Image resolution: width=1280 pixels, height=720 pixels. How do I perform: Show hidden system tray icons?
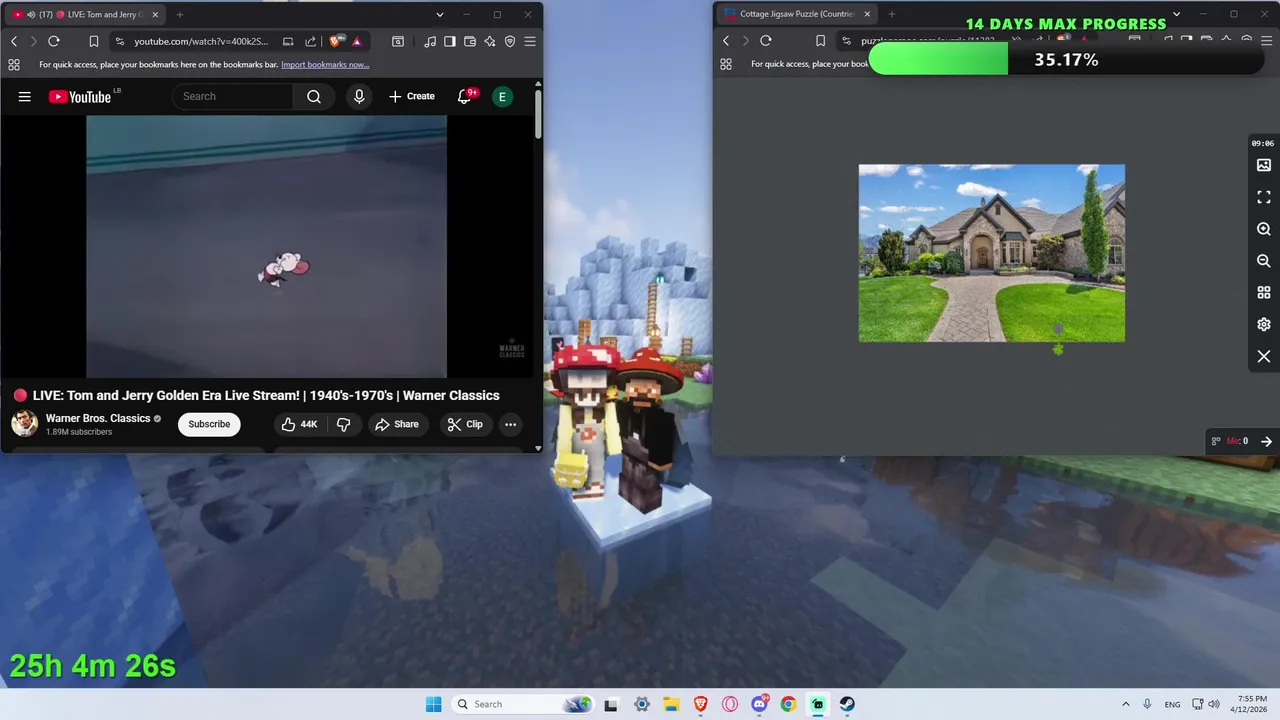pyautogui.click(x=1125, y=704)
